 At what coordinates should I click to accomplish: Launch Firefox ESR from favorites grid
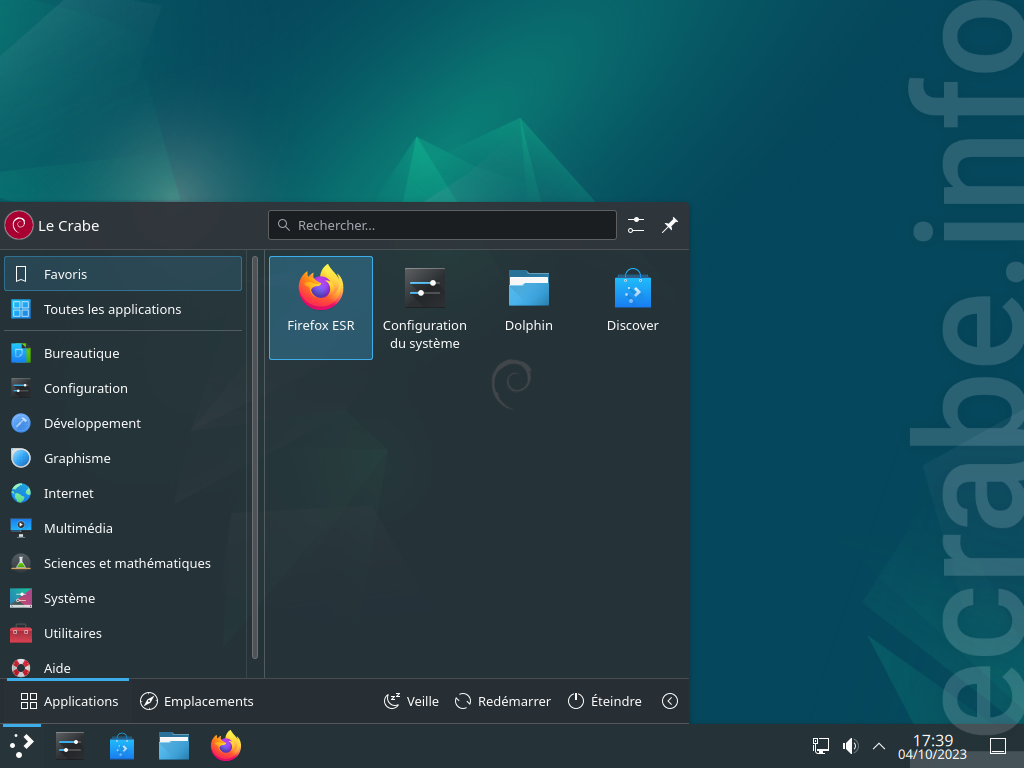[x=321, y=308]
